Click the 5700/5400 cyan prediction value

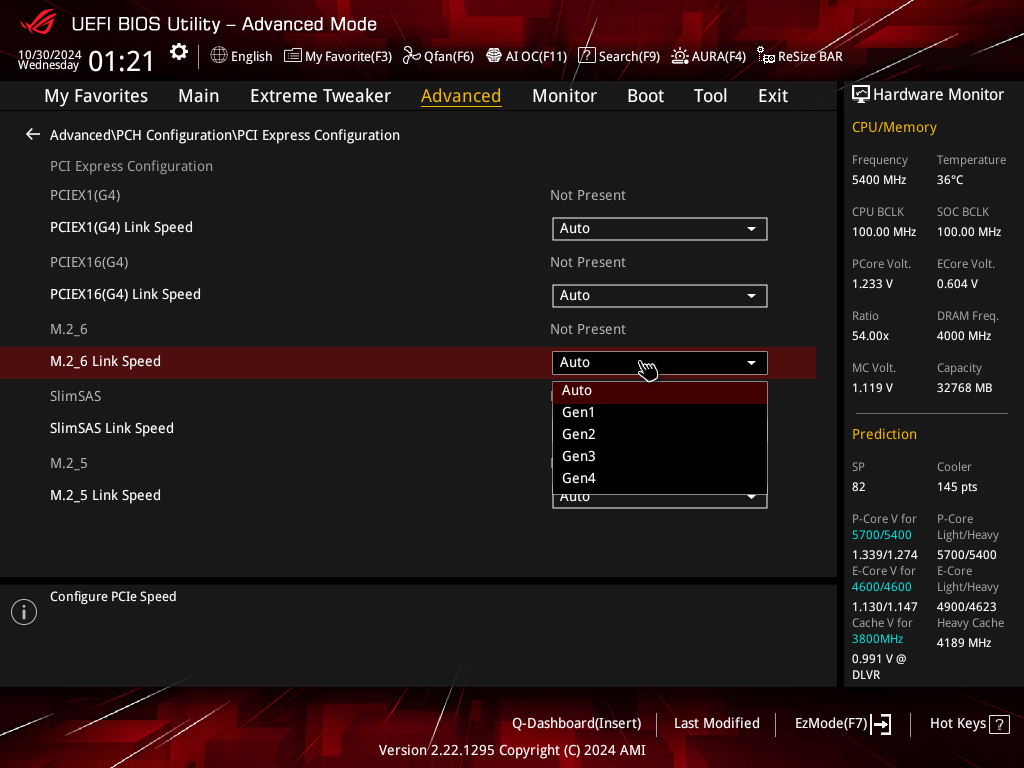click(882, 535)
